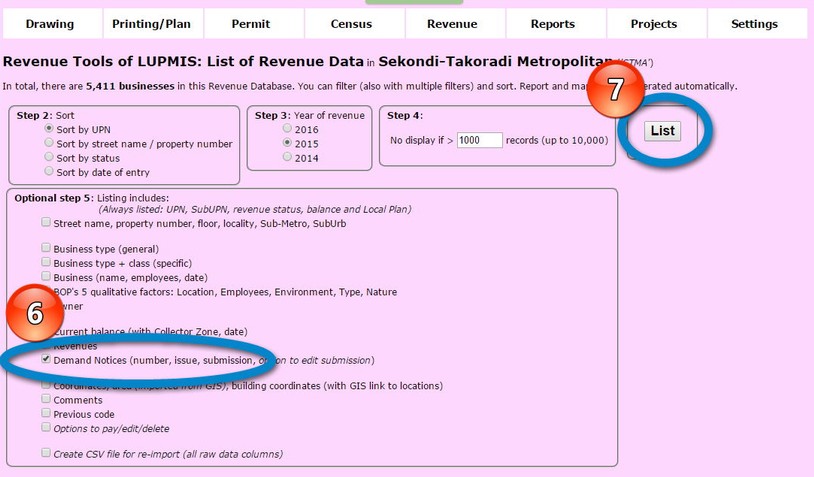Enable Business (name, employees, date) checkbox
This screenshot has height=477, width=814.
(x=46, y=276)
